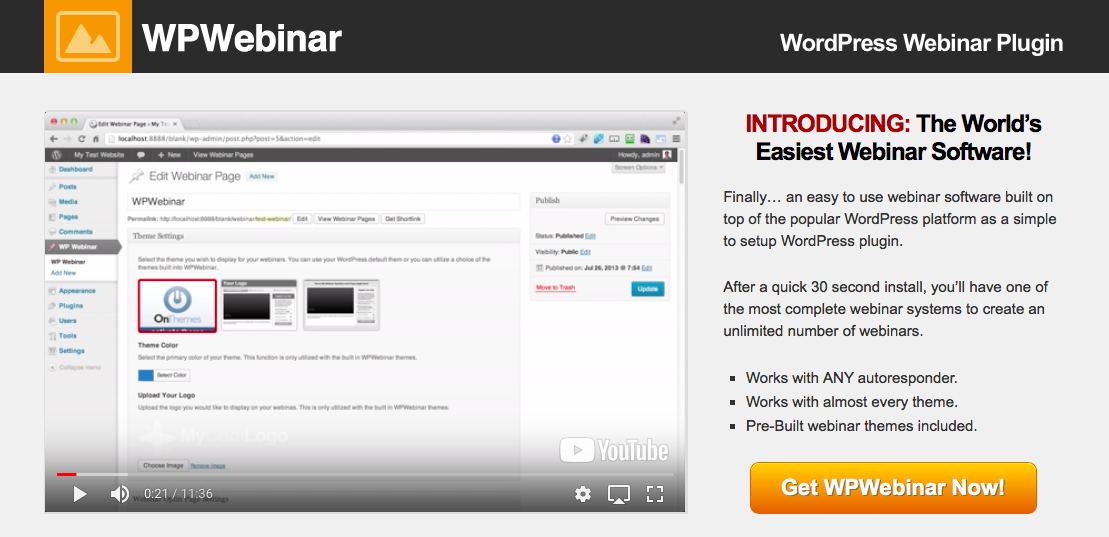Click the blue question mark icon in address bar
This screenshot has height=537, width=1109.
tap(556, 139)
